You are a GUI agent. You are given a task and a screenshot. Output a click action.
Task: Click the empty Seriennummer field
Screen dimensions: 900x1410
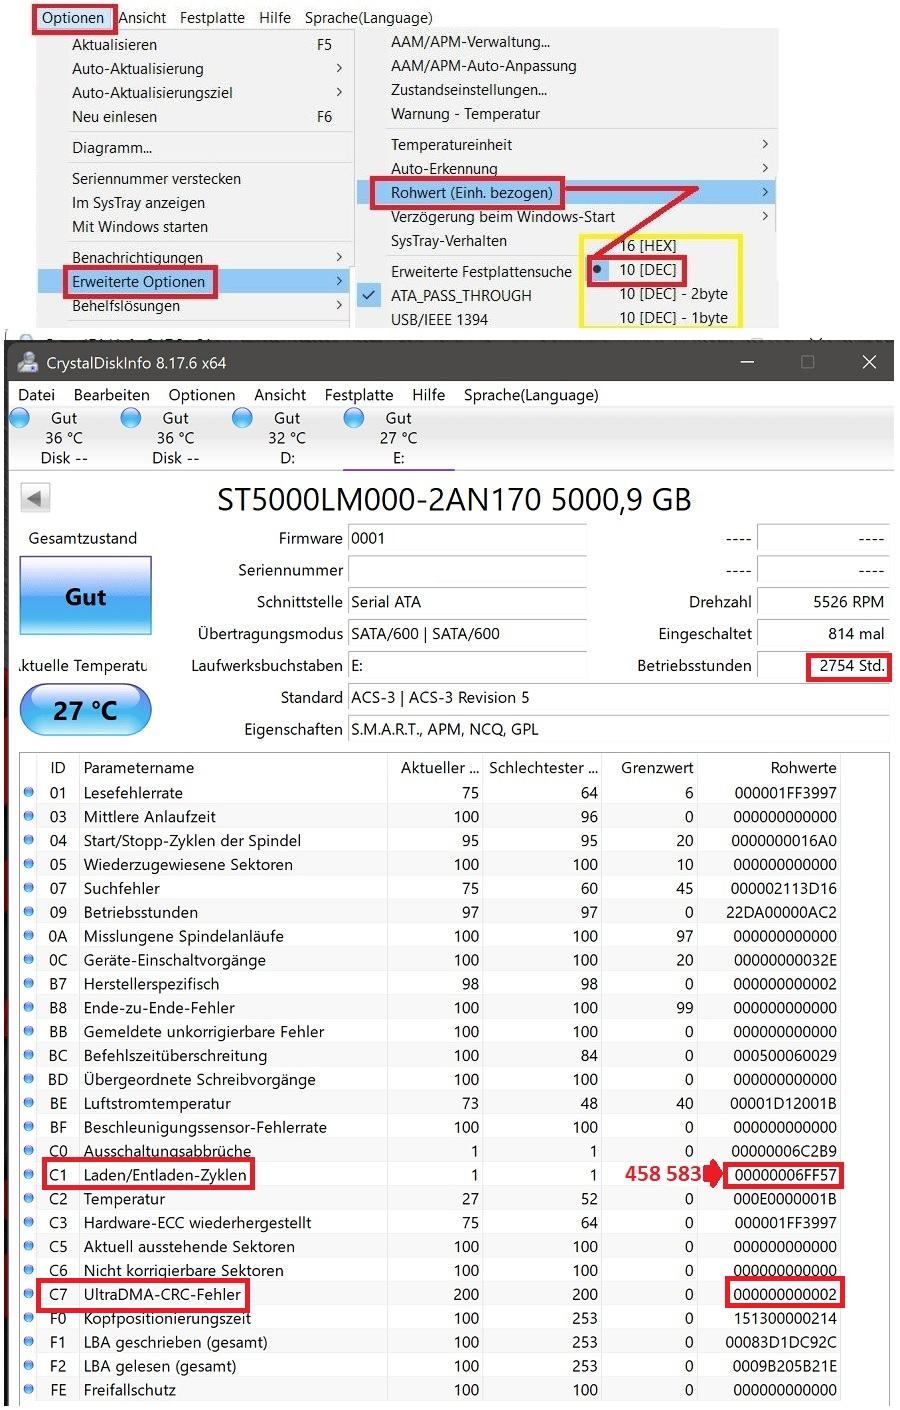point(467,570)
